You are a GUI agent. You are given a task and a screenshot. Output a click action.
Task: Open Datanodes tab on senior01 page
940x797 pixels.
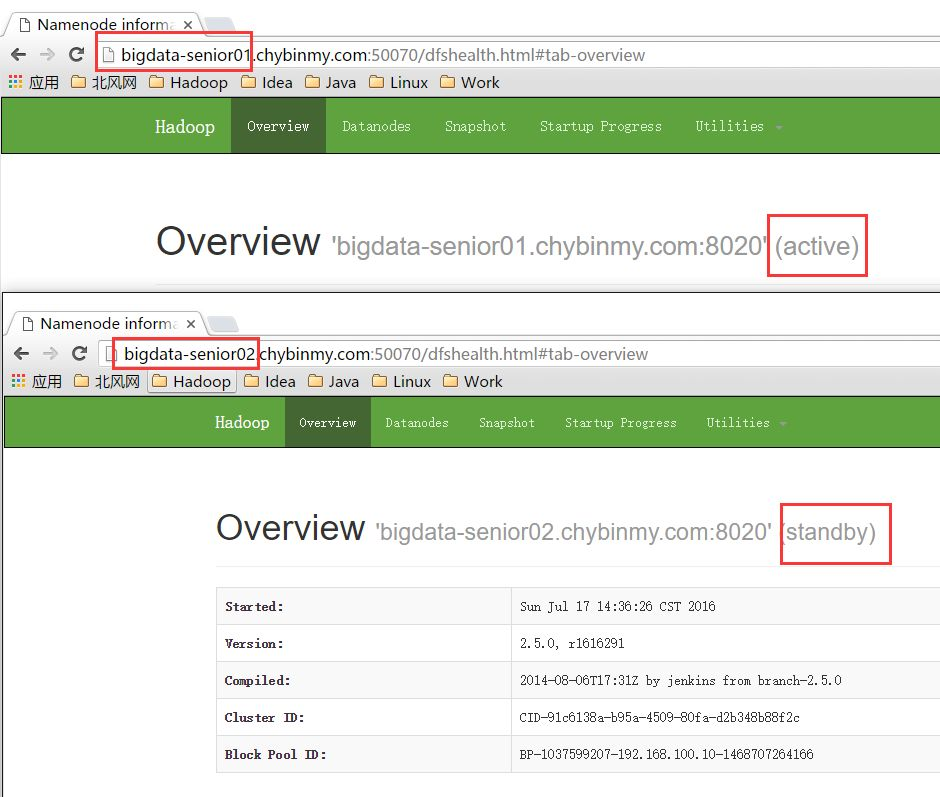pos(376,126)
